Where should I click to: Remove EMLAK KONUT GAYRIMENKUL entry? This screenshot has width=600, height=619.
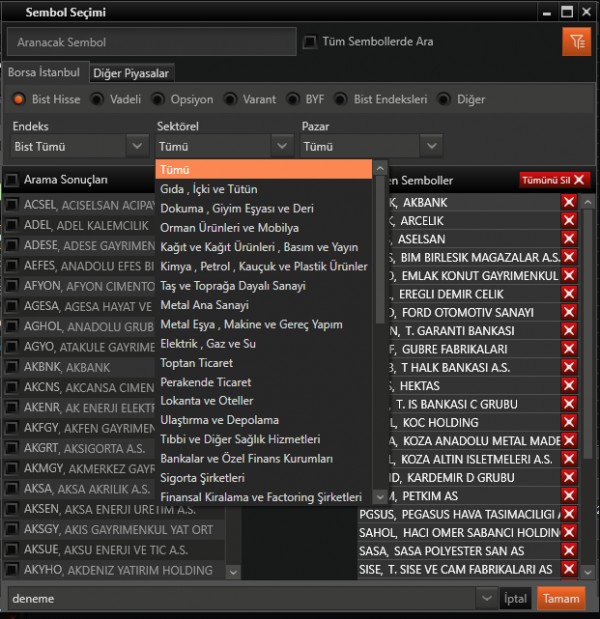569,275
